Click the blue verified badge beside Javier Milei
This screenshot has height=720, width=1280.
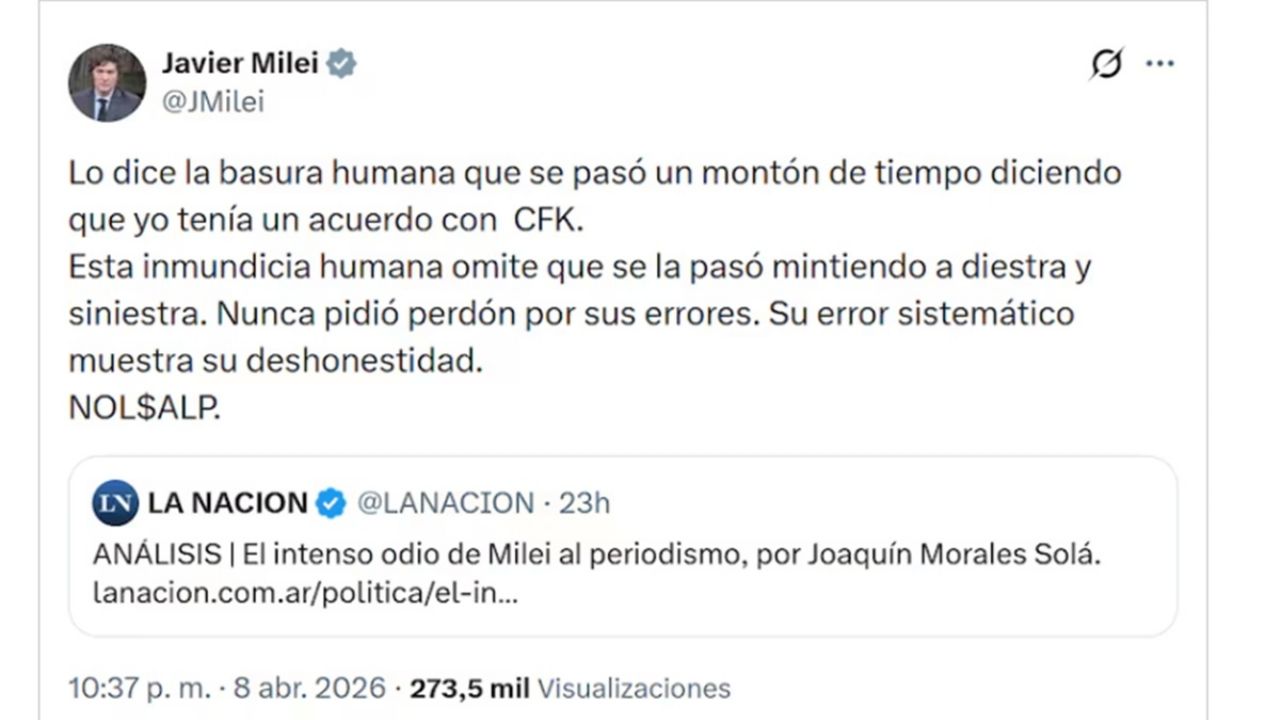[343, 64]
